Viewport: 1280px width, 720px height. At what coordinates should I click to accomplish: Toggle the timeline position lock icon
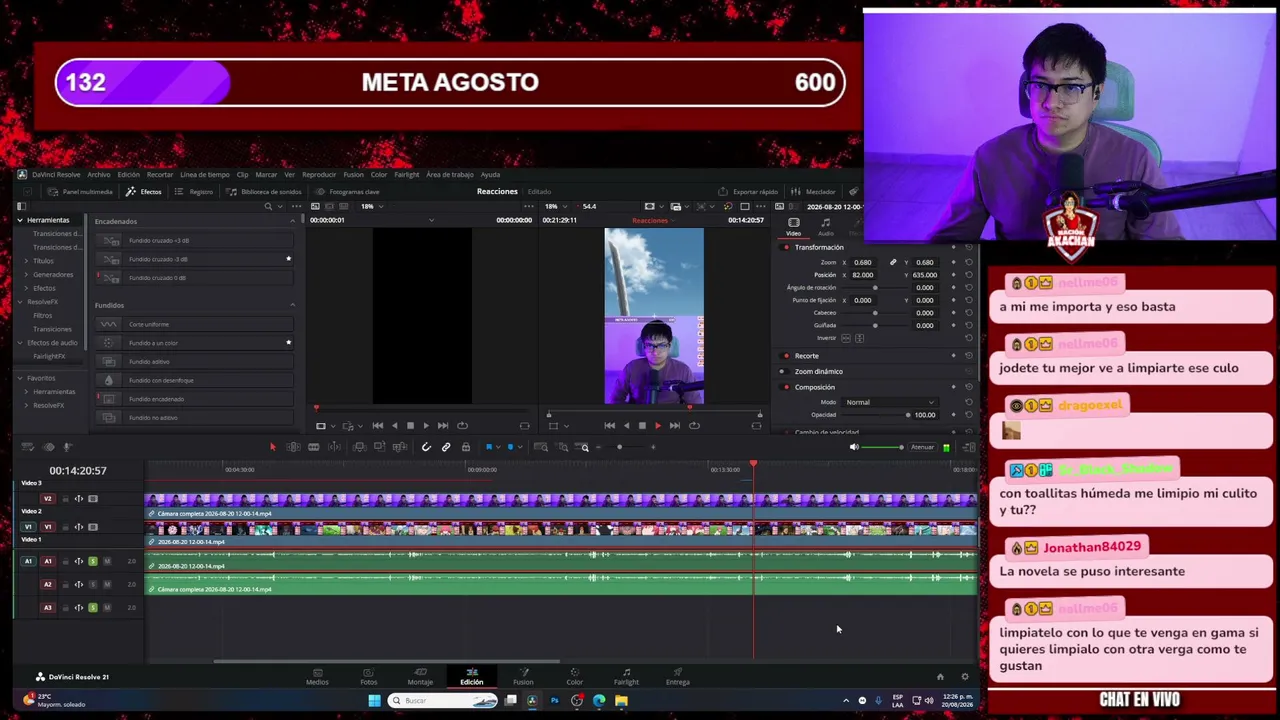pos(466,447)
